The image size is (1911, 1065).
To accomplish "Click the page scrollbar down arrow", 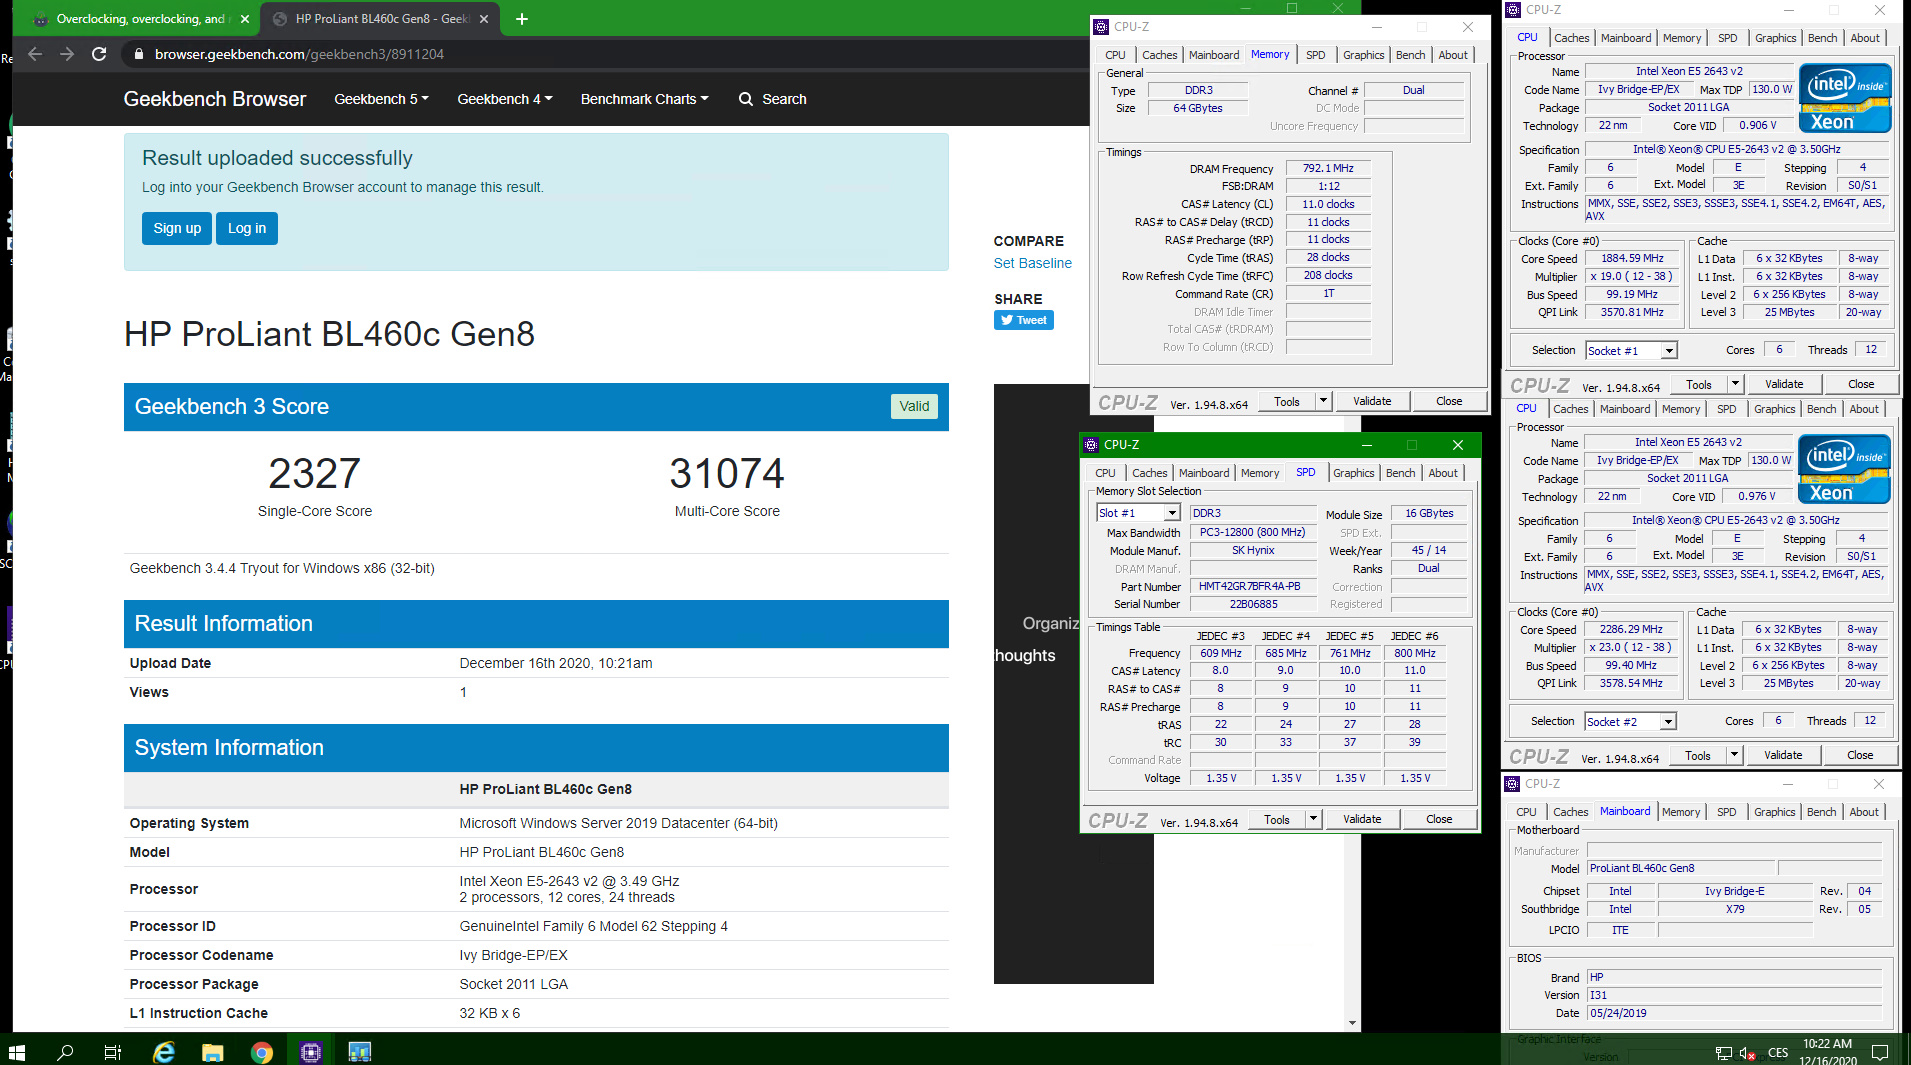I will coord(1352,1023).
